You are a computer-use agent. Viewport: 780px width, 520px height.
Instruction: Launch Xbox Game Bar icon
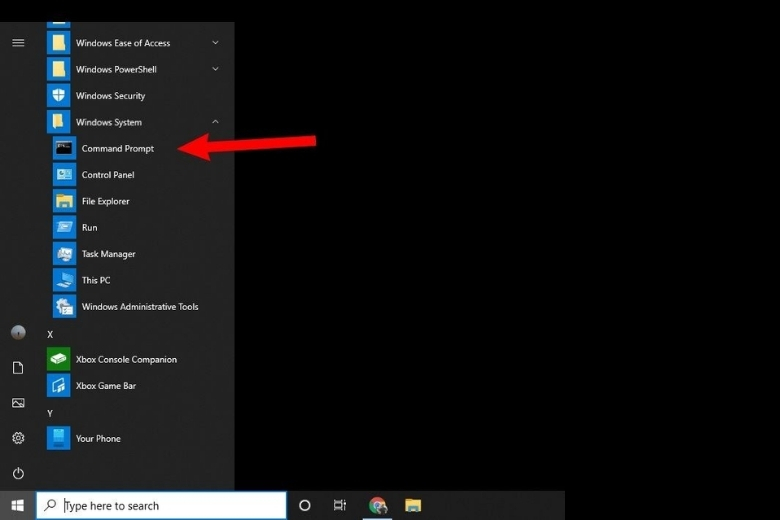(58, 386)
